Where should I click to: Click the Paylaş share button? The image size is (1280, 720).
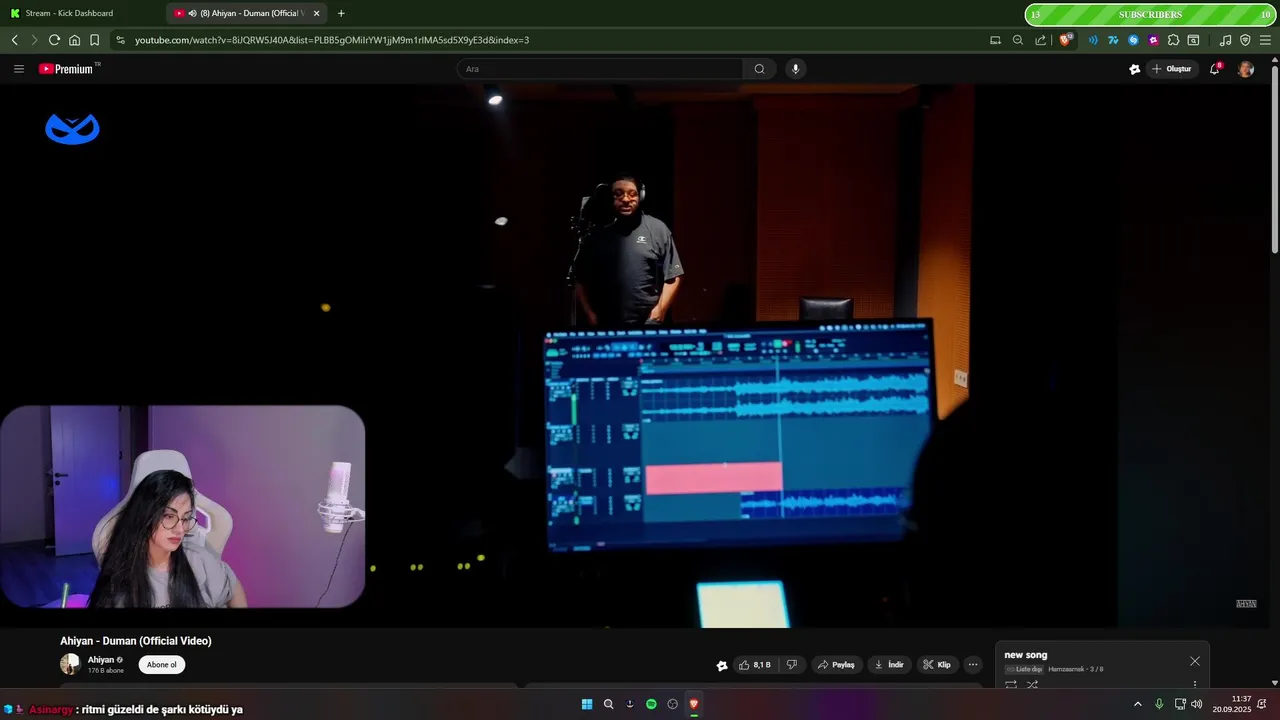(836, 665)
